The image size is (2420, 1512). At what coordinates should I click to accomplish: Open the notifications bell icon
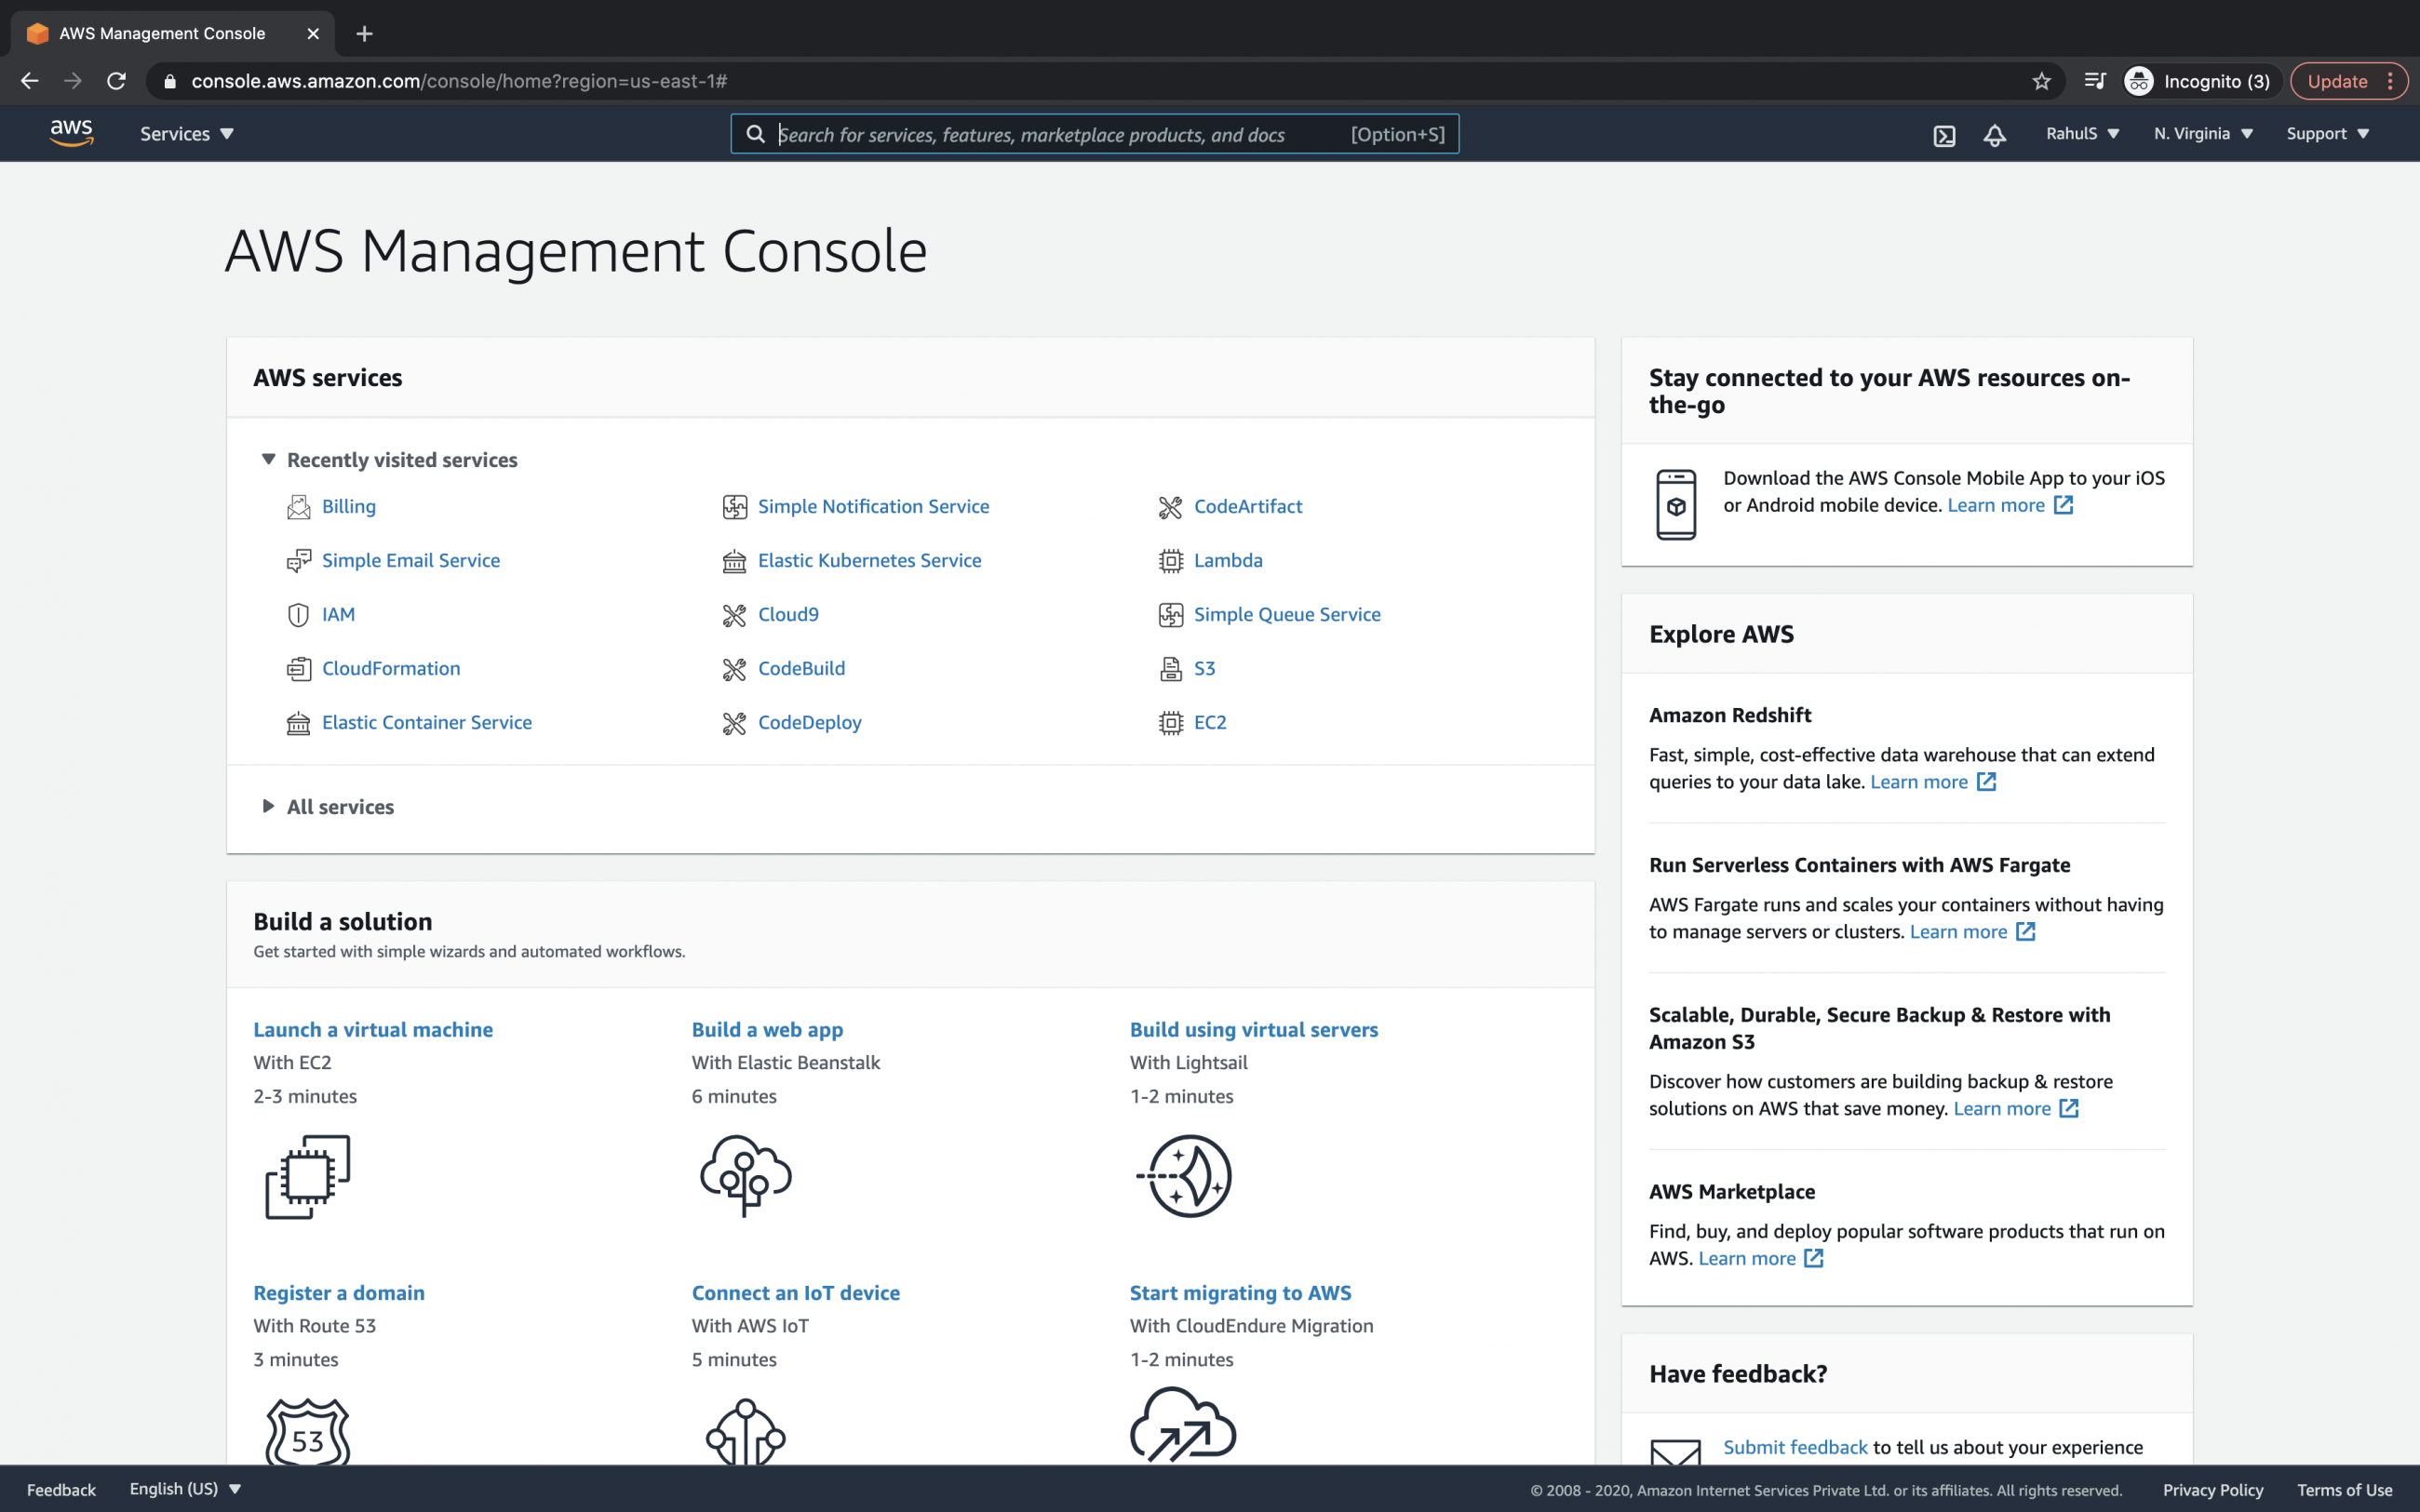[x=1994, y=133]
